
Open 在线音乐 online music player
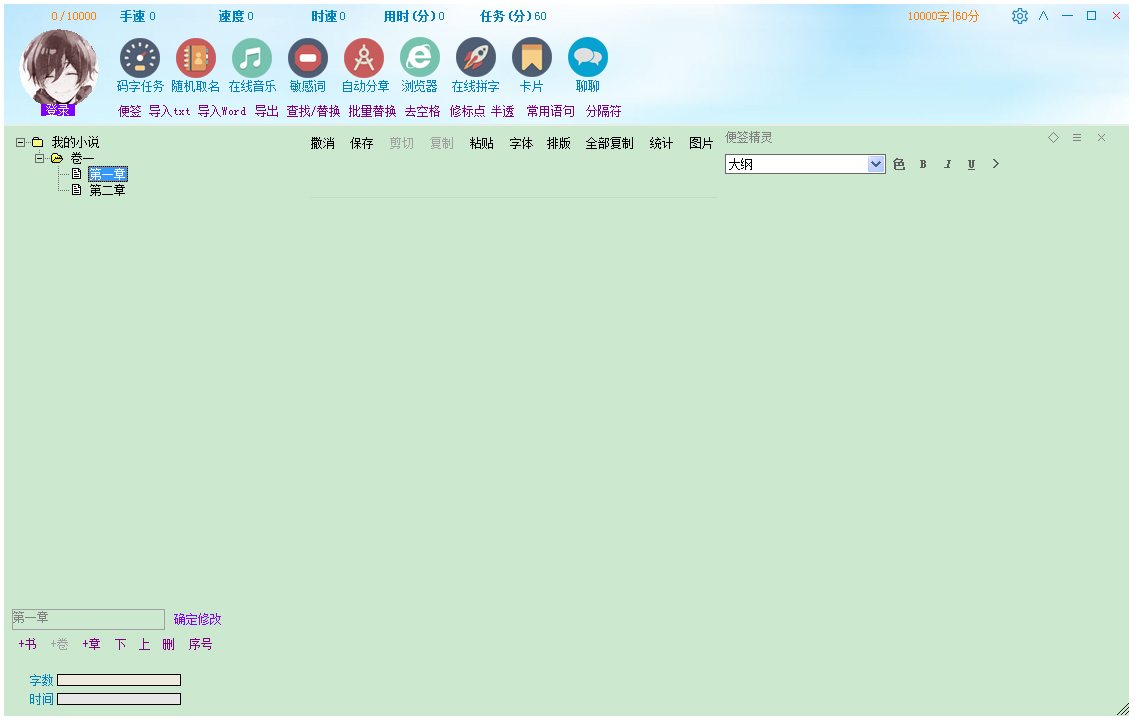[252, 58]
